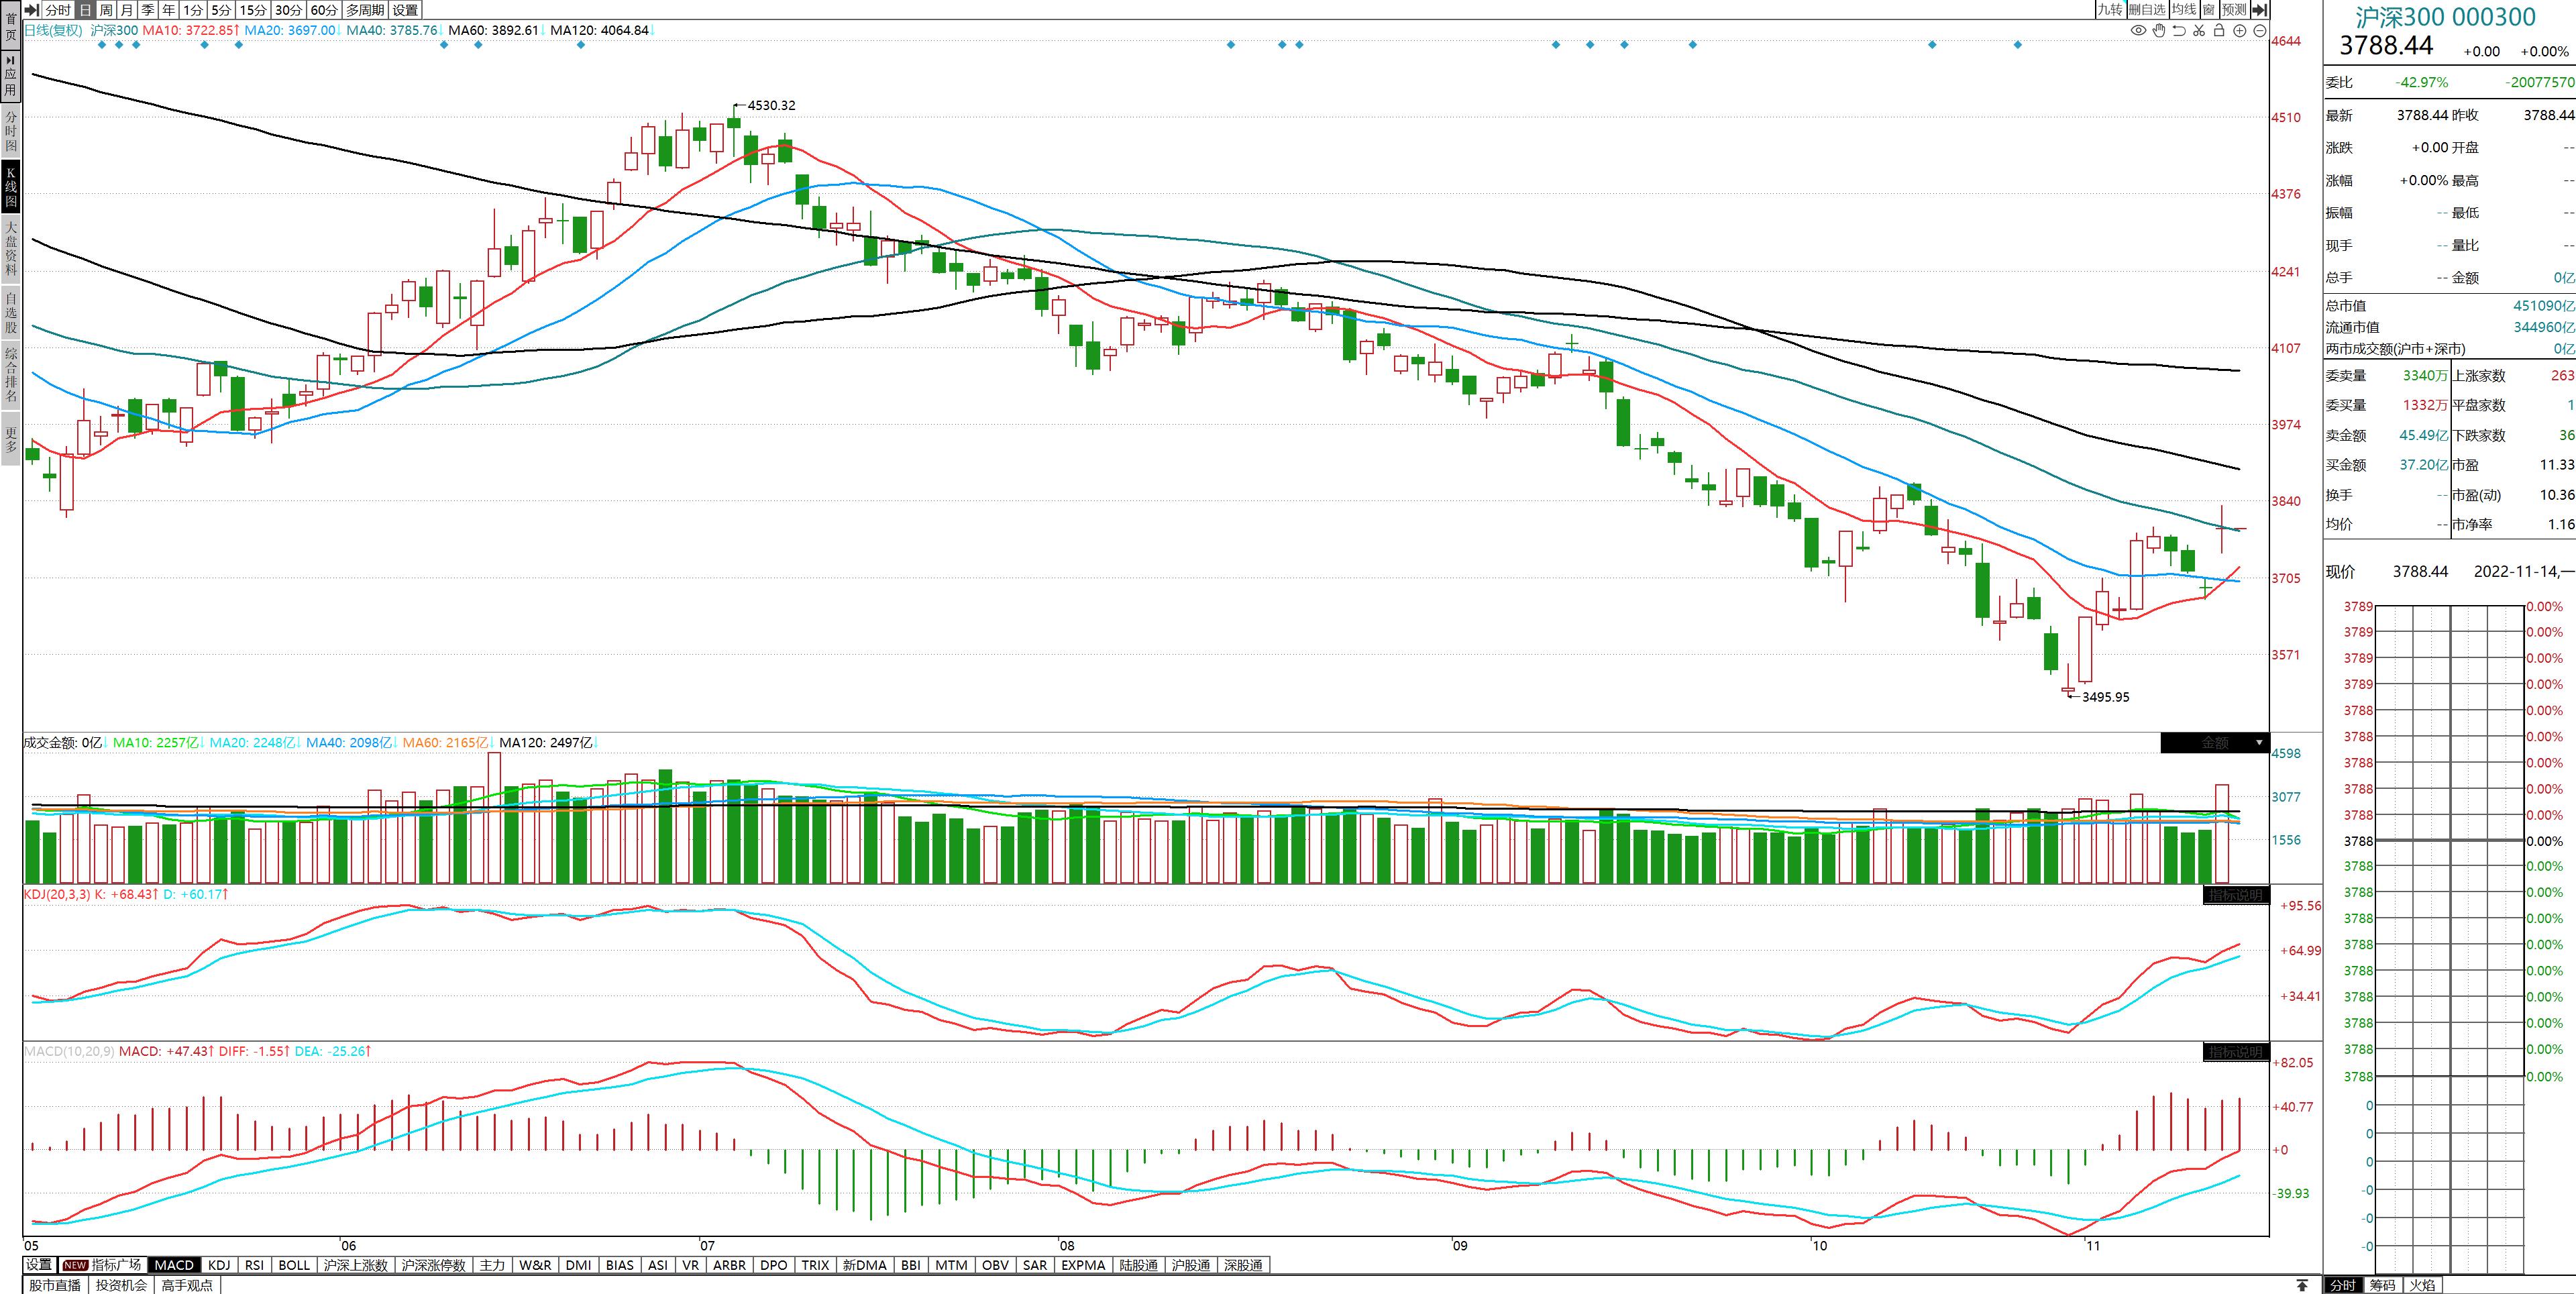Click the right panel collapse arrow icon
This screenshot has width=2576, height=1294.
point(2260,10)
